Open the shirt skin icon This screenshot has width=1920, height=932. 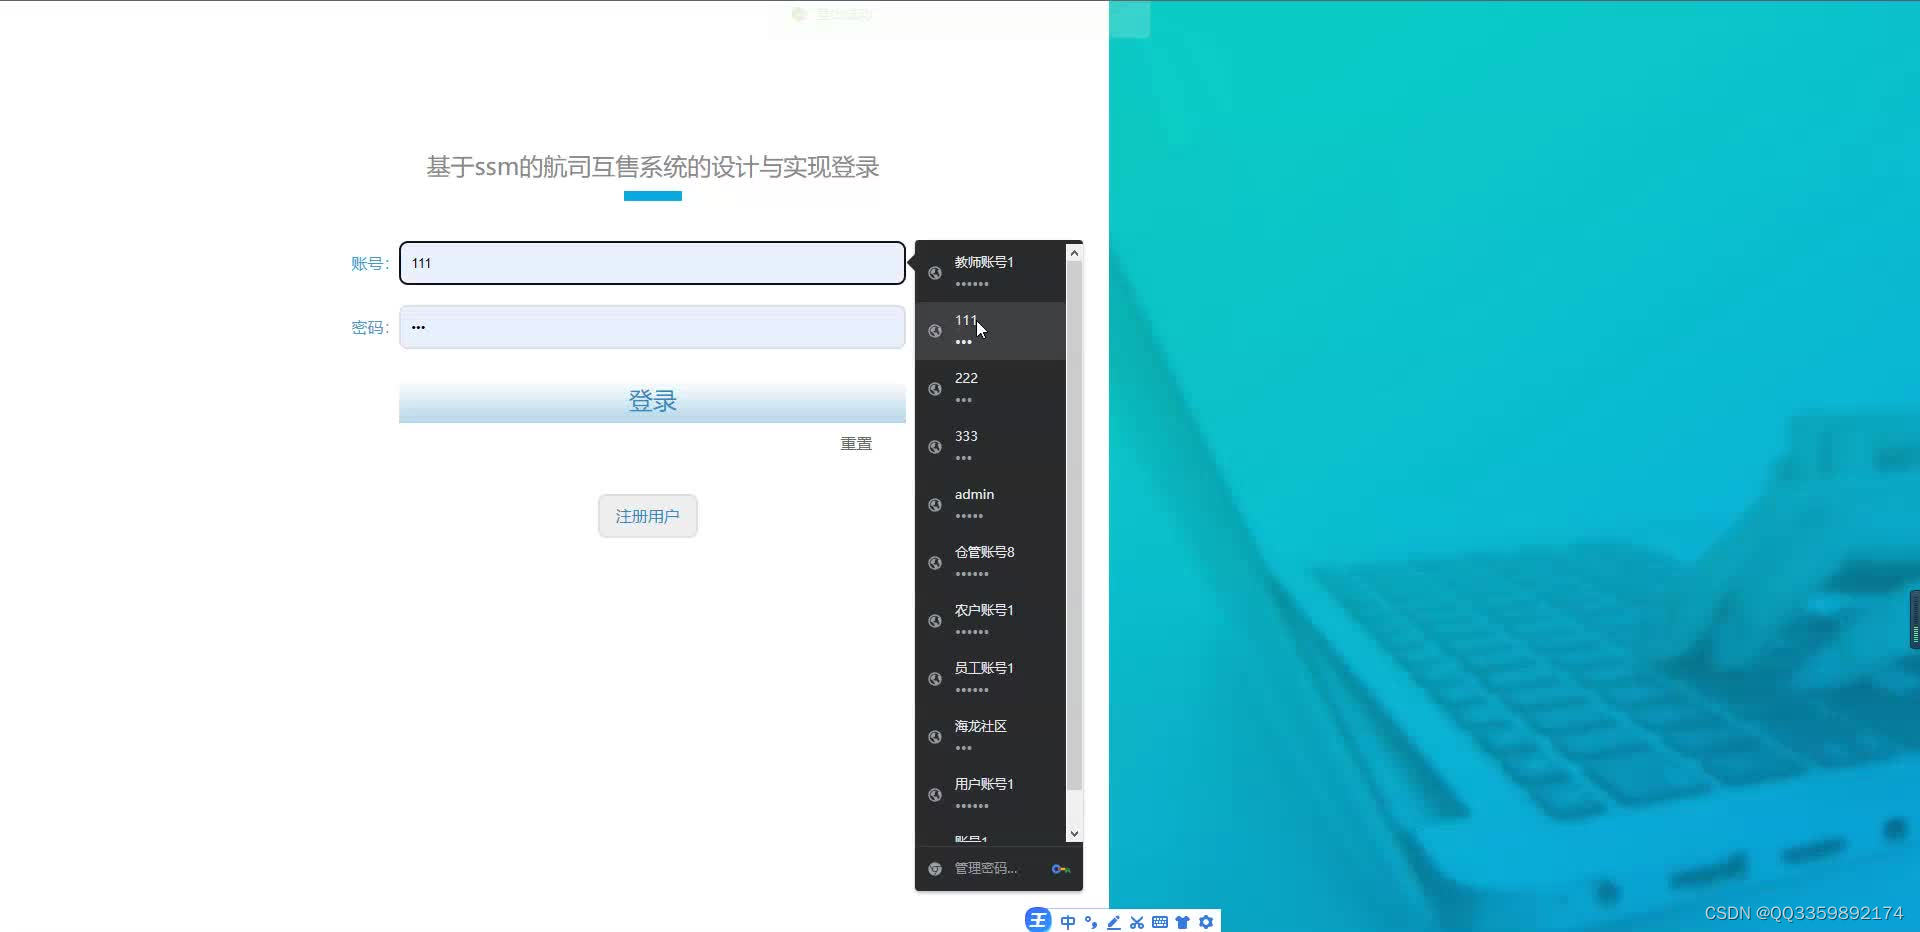click(1183, 922)
